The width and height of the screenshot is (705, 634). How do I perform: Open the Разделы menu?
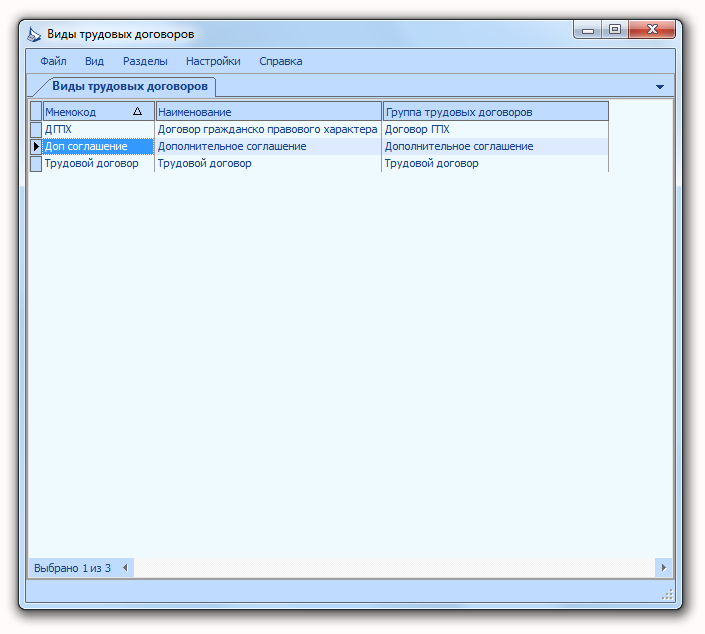point(145,61)
